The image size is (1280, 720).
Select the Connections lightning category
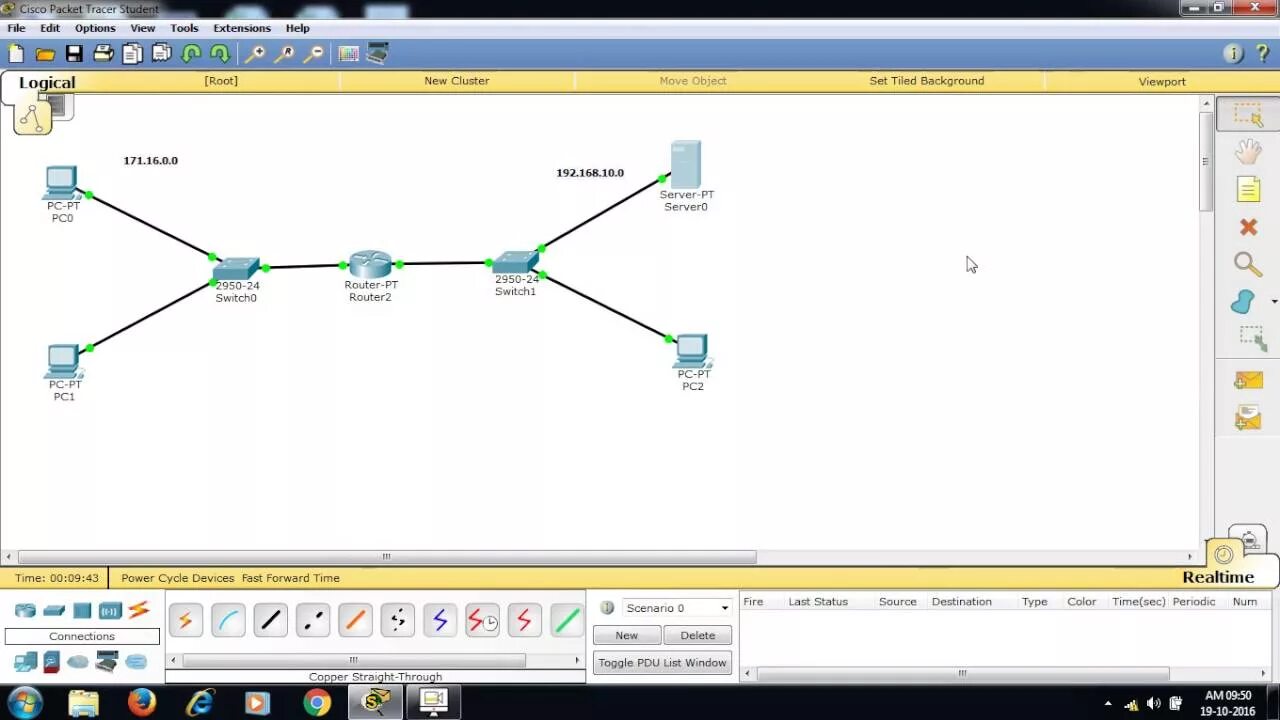click(x=139, y=609)
